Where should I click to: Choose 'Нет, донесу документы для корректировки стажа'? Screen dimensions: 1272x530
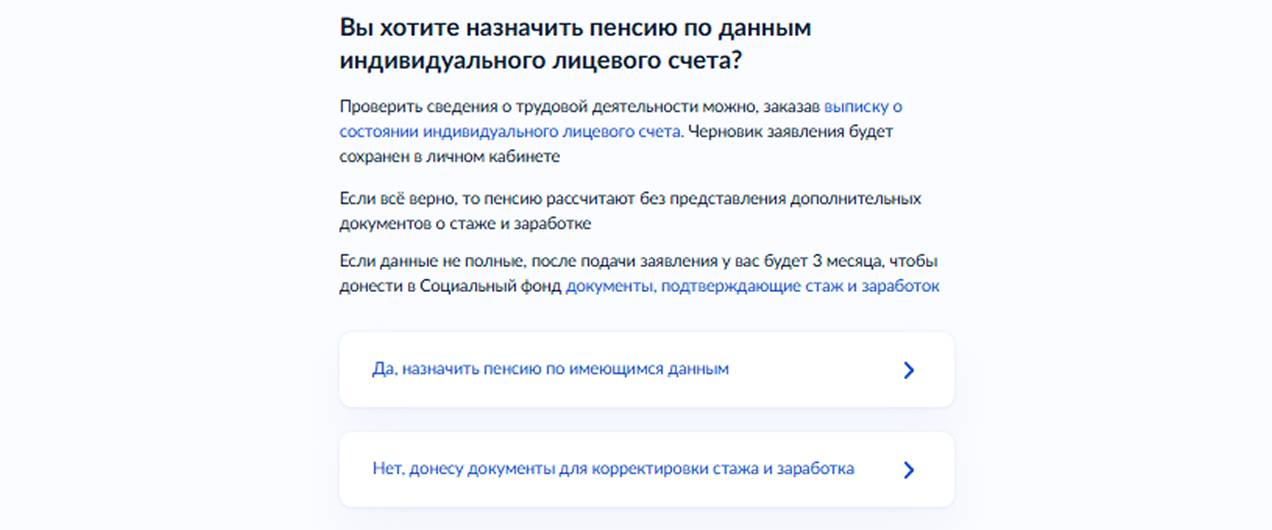[x=646, y=469]
